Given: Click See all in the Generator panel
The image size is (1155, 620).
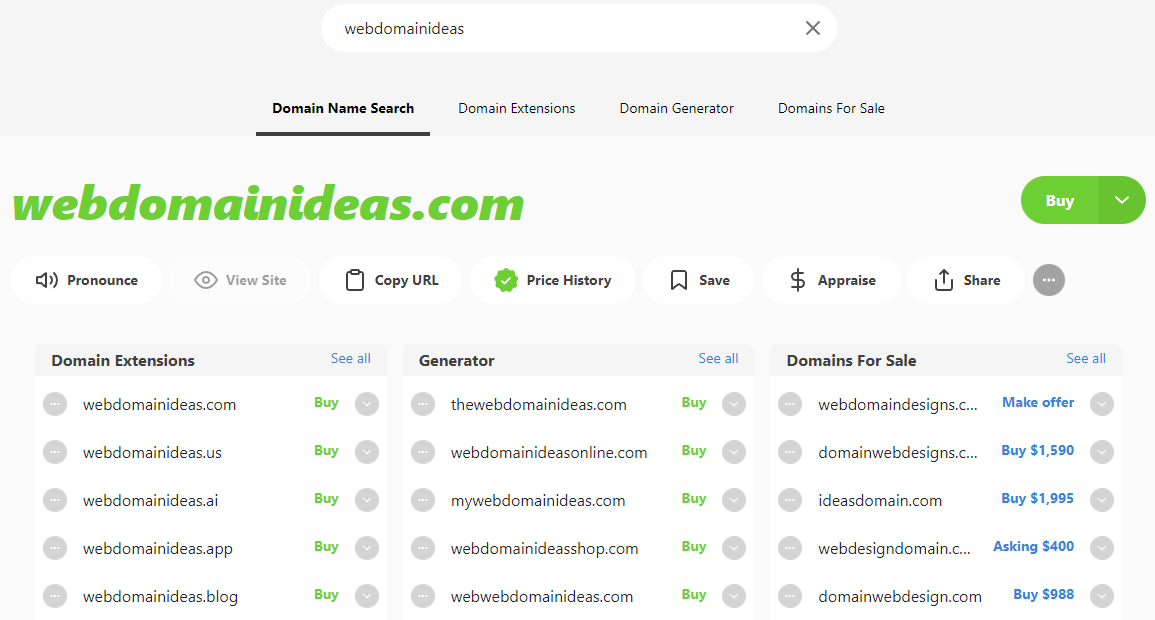Looking at the screenshot, I should tap(718, 359).
